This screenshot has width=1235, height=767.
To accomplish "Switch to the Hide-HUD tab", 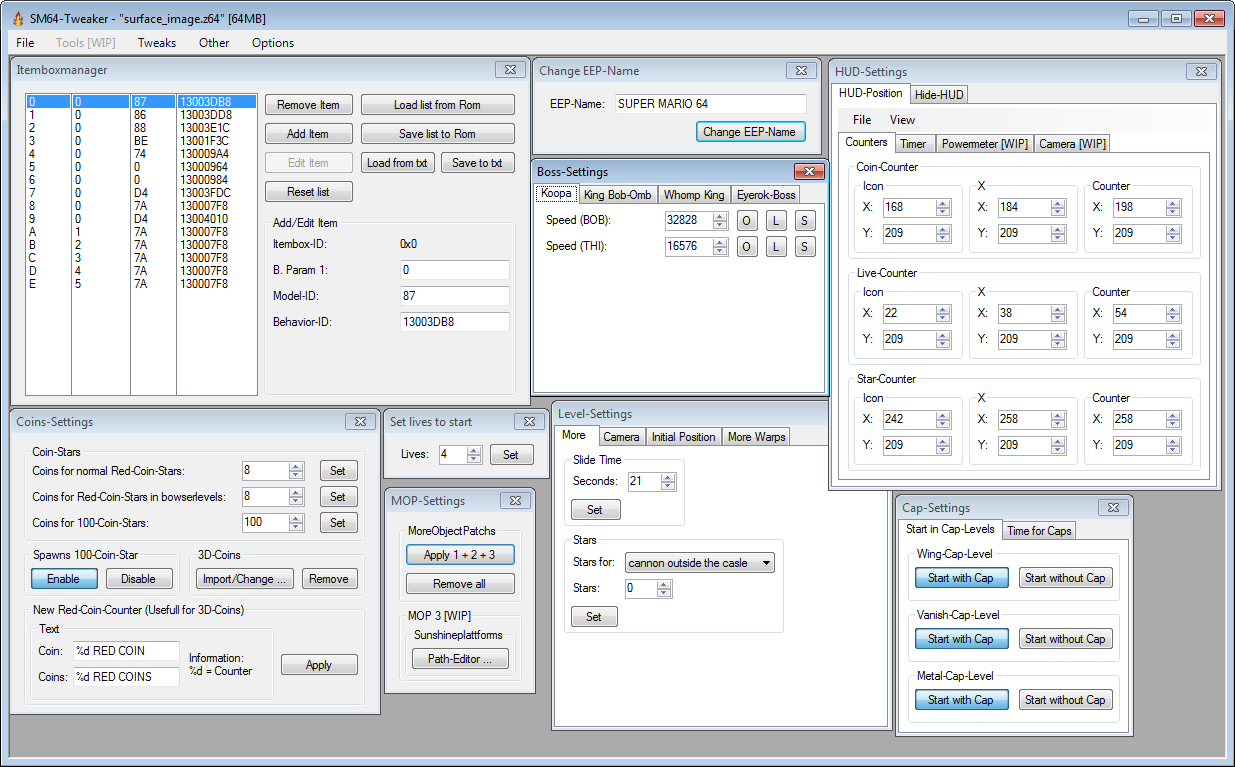I will 939,94.
